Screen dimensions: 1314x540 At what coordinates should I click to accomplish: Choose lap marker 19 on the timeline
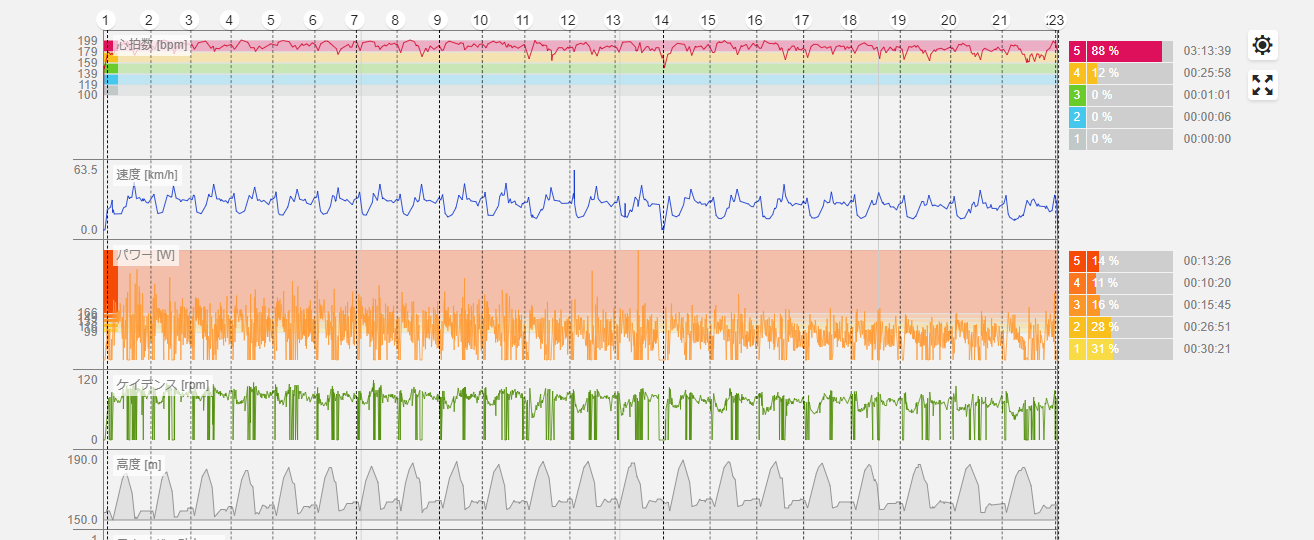(898, 20)
